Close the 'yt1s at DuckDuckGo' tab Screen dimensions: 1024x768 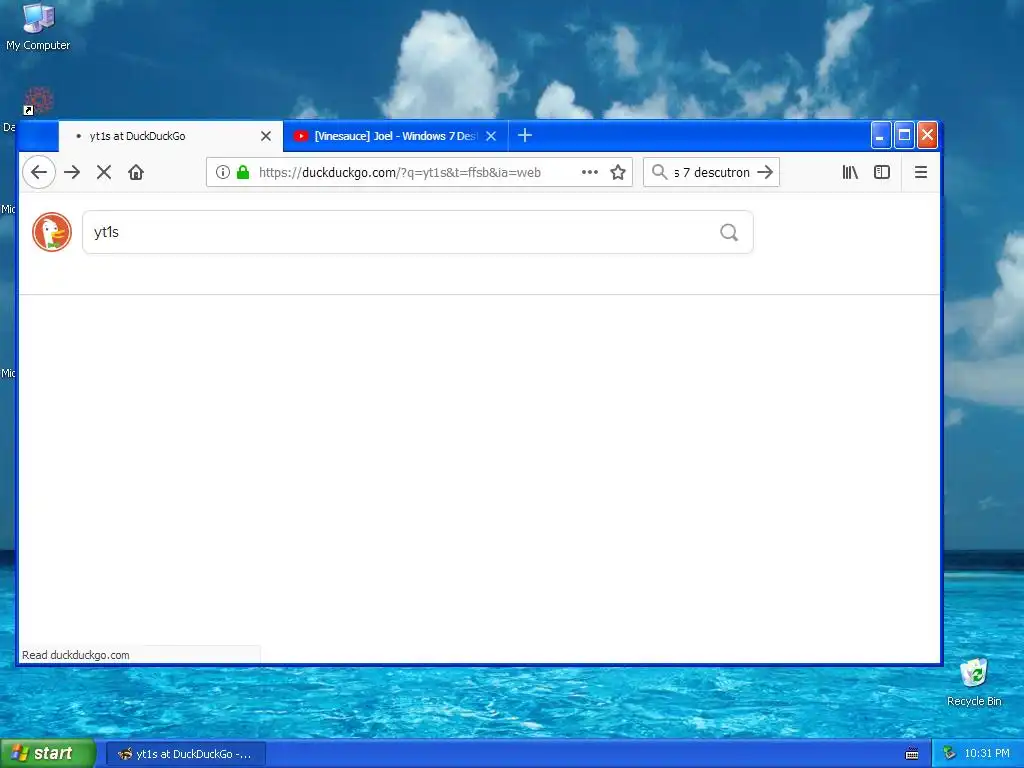[x=266, y=136]
